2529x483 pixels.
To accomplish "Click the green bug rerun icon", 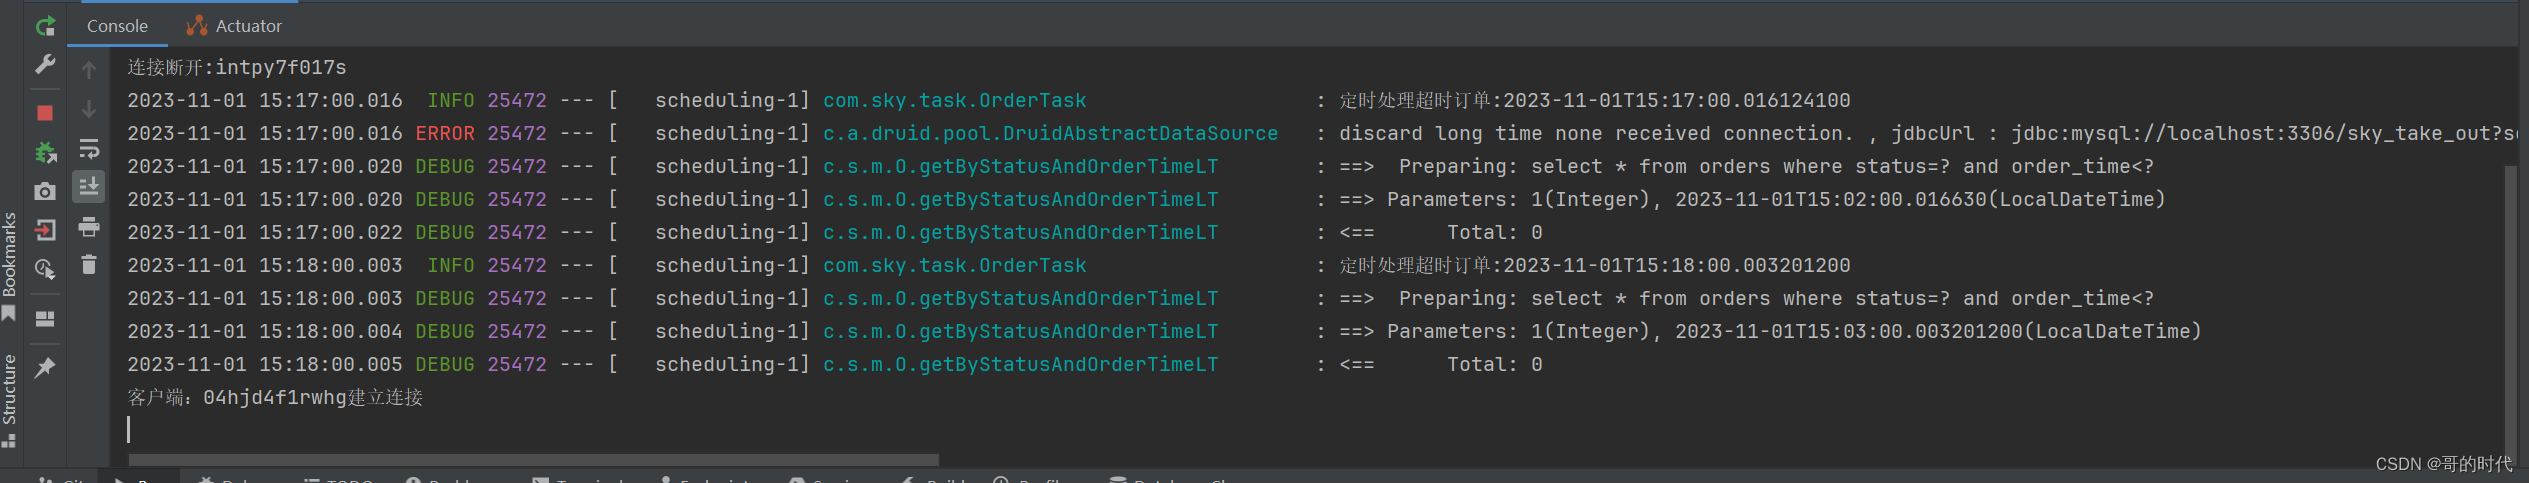I will [45, 152].
